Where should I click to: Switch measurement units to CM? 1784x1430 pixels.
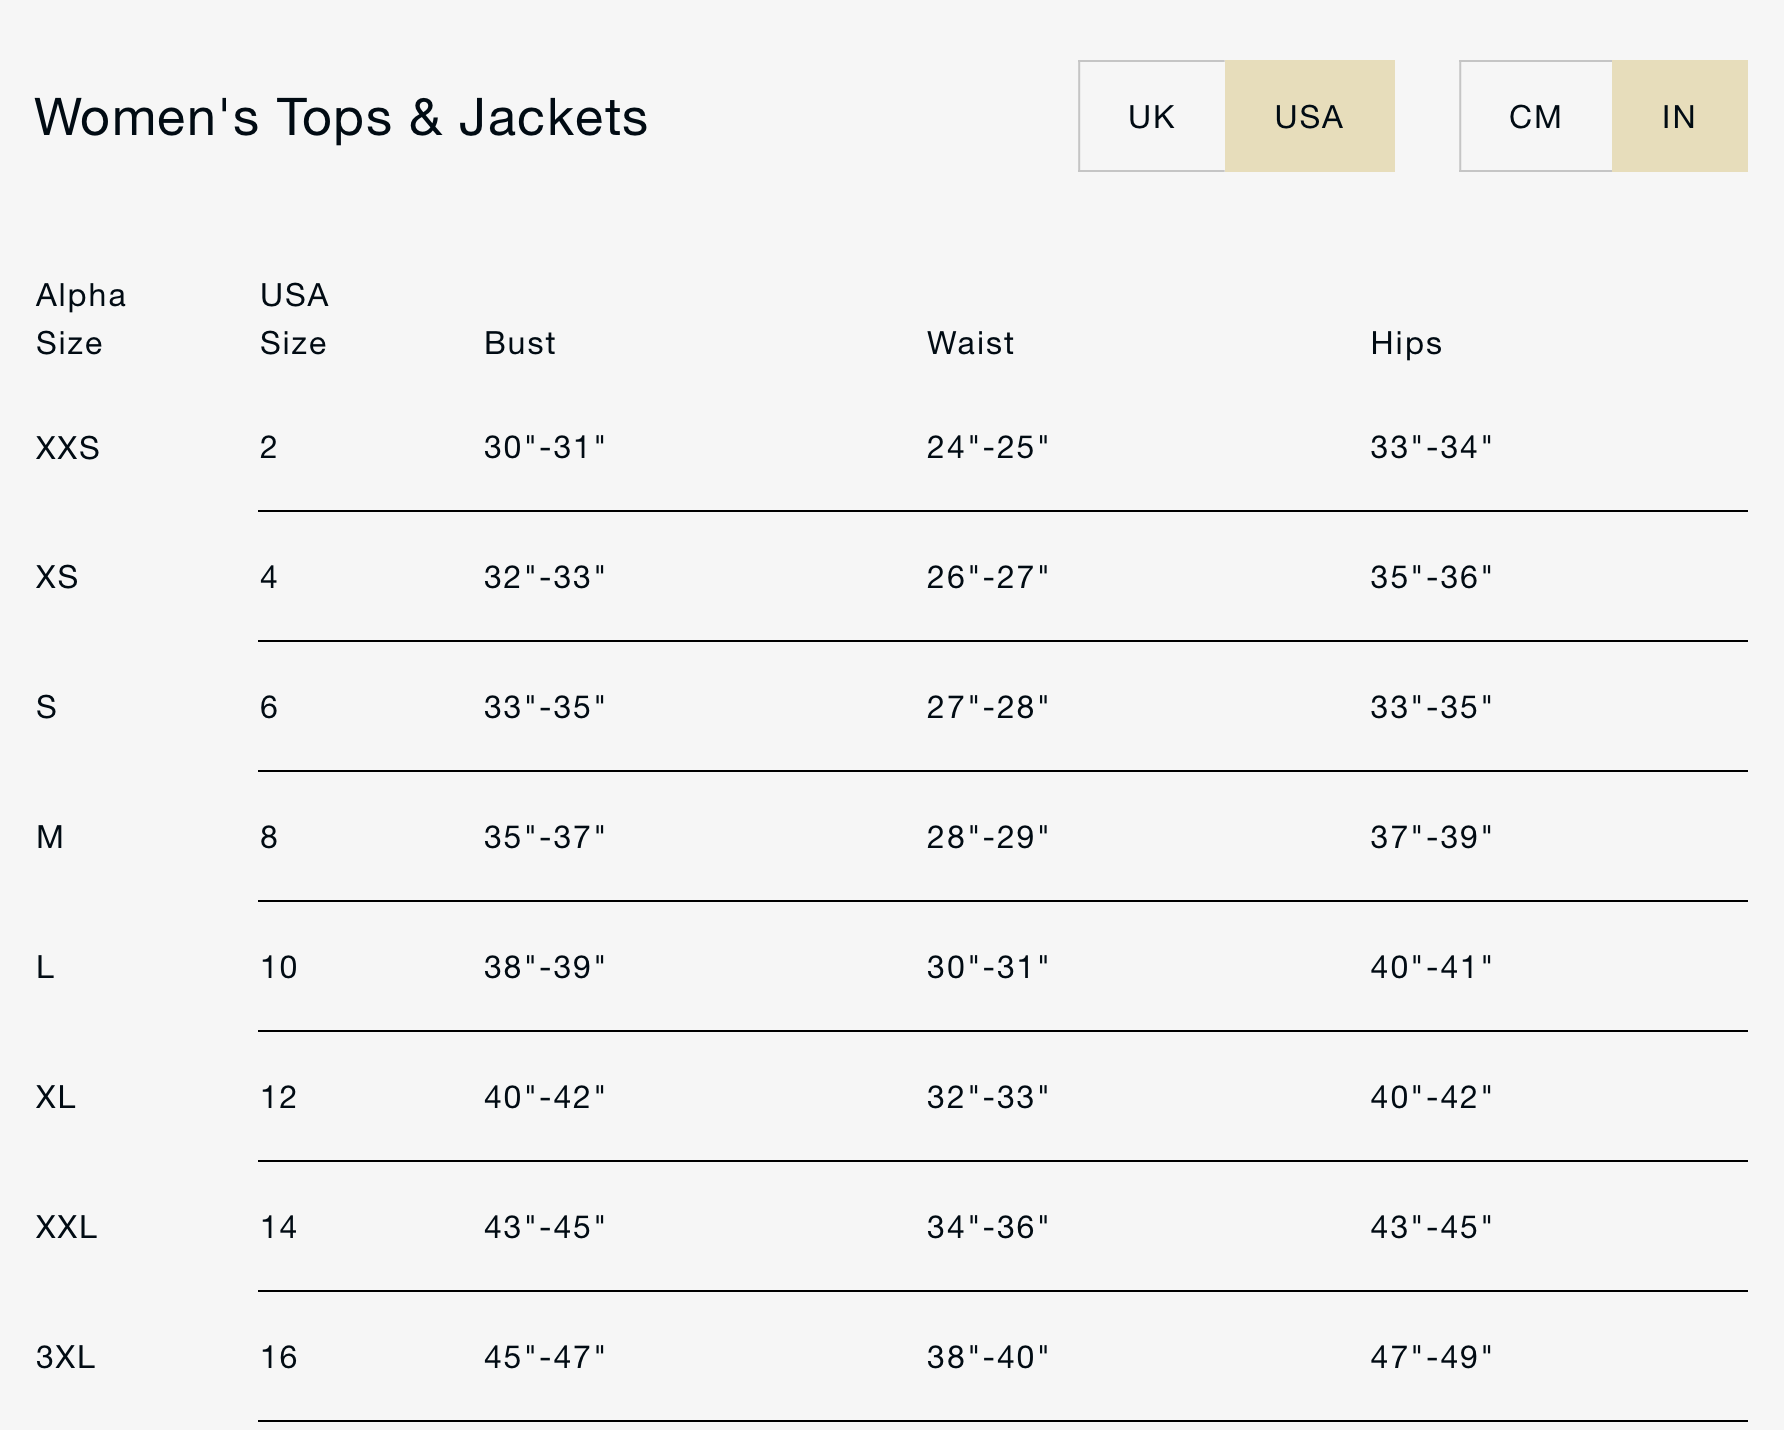1535,117
